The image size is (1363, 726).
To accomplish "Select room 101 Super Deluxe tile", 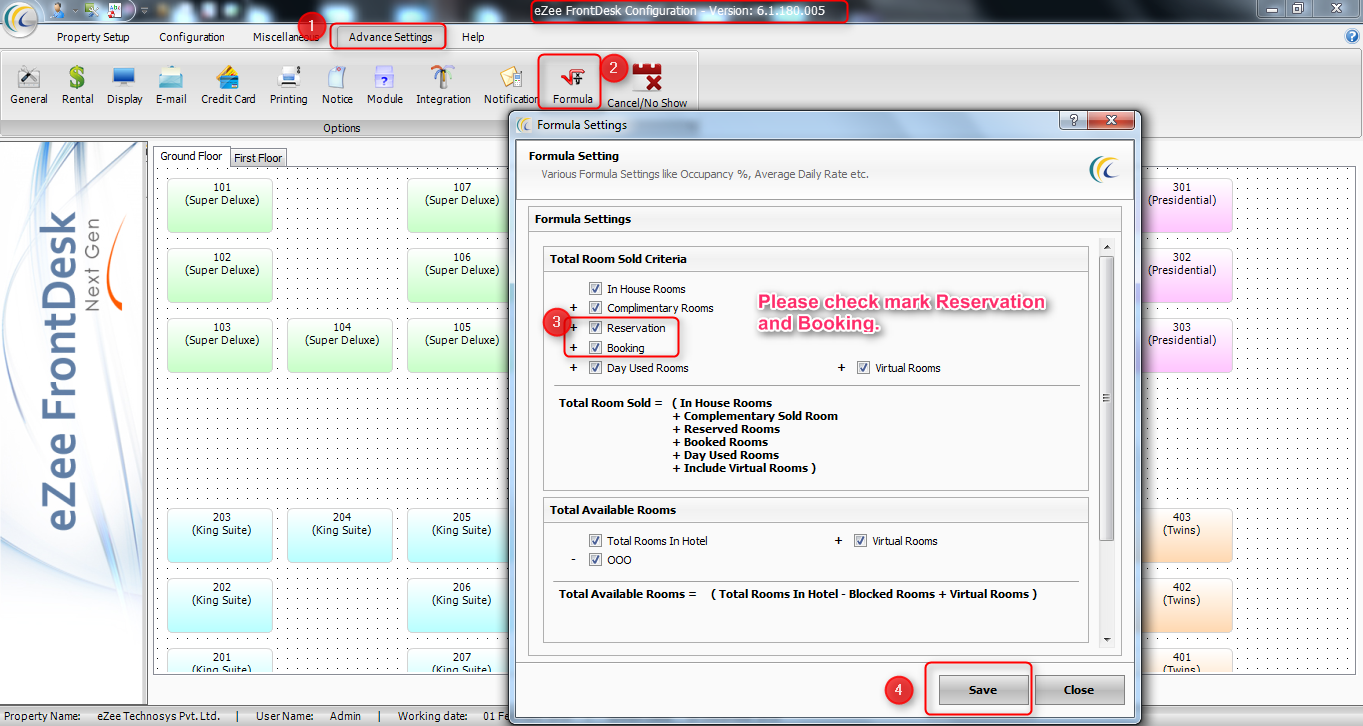I will tap(220, 205).
